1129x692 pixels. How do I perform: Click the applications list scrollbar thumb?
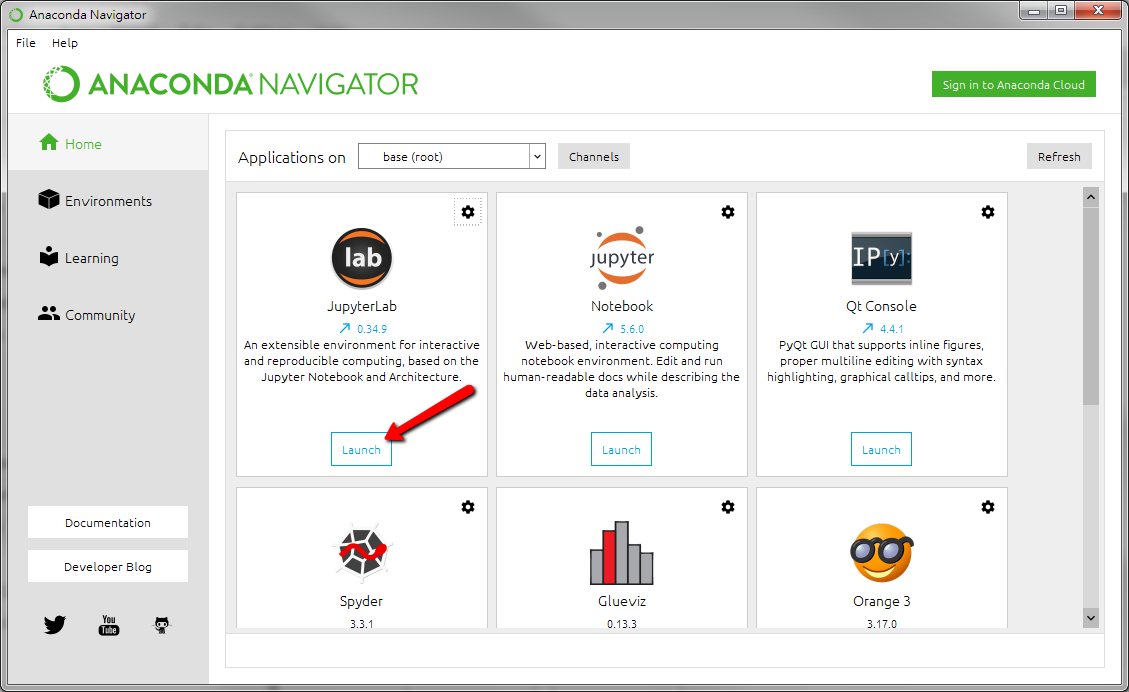[x=1091, y=306]
